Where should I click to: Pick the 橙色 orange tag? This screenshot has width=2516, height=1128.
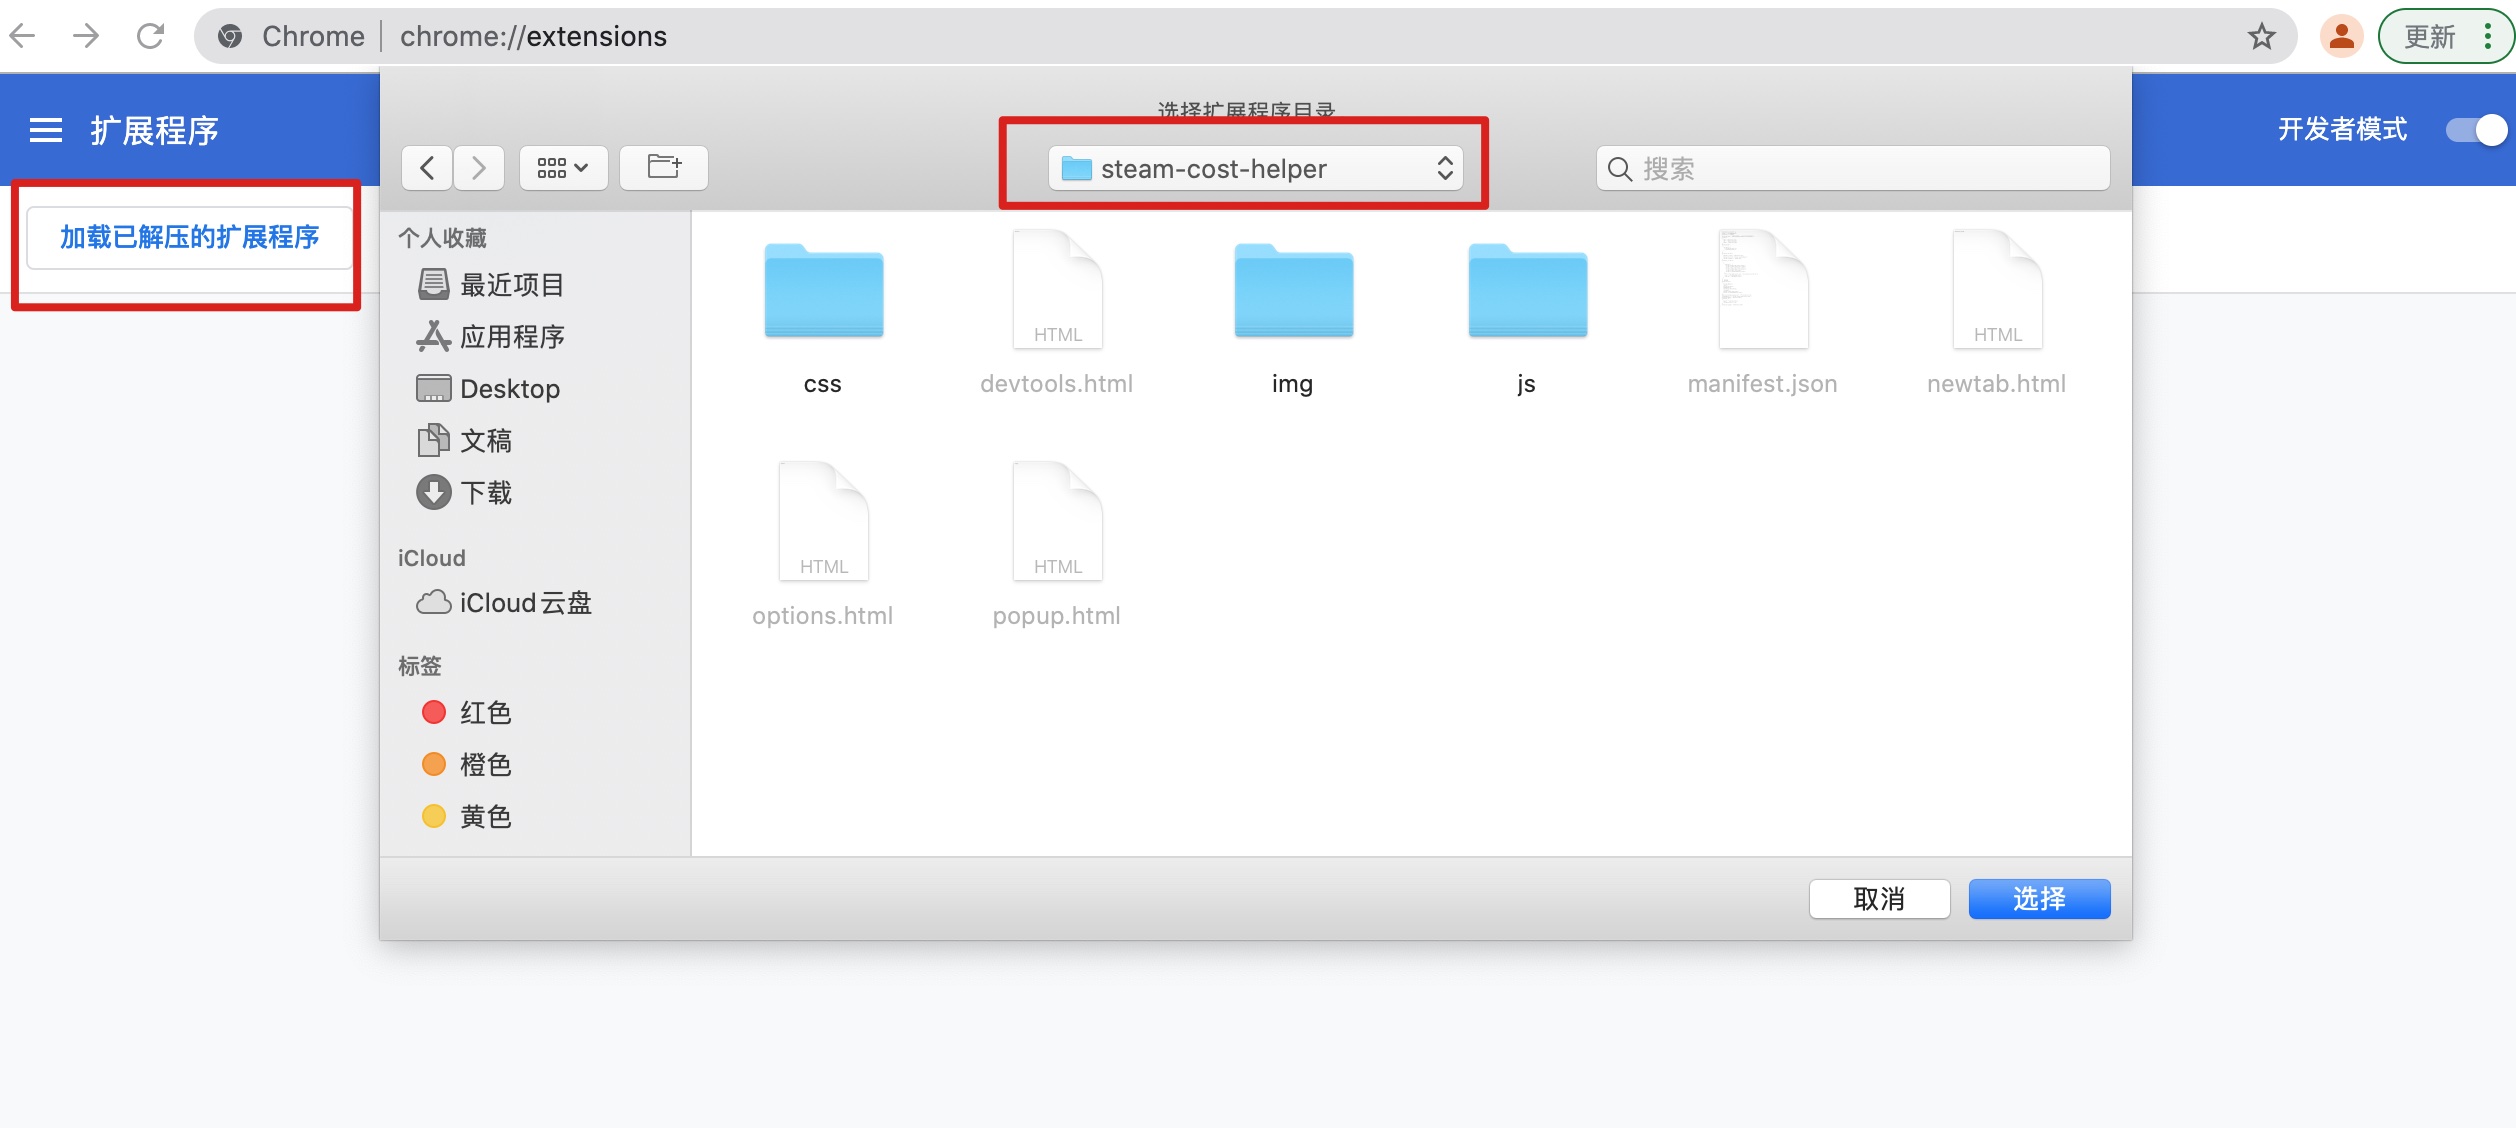point(466,765)
